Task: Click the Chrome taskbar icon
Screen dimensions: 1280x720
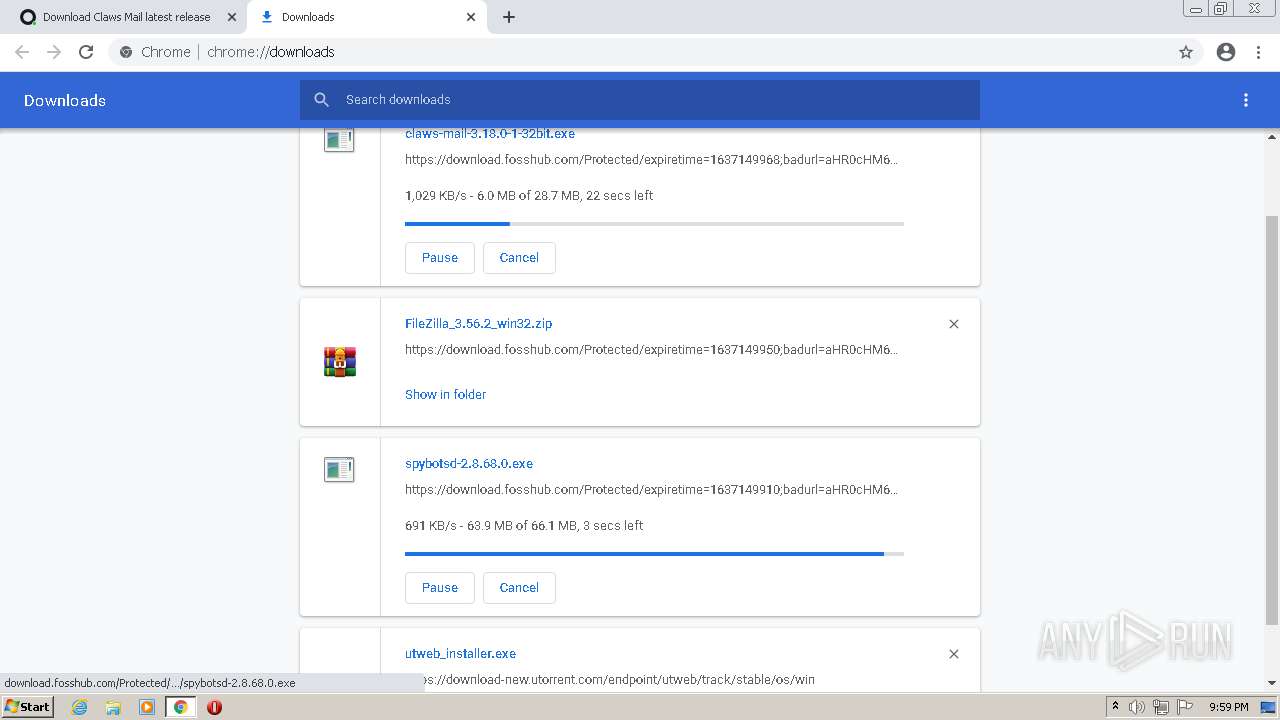Action: 180,707
